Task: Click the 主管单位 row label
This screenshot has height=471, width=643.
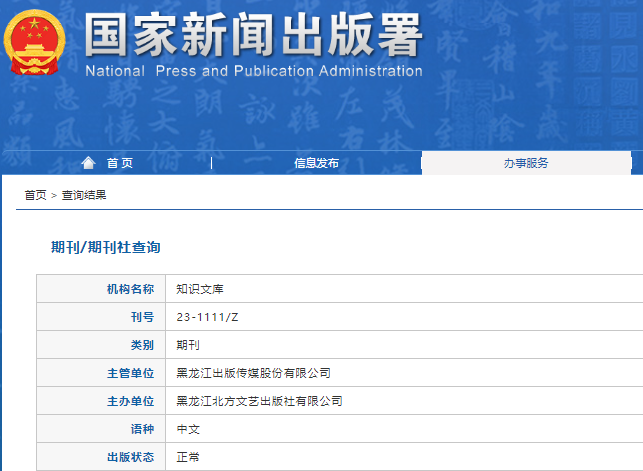Action: tap(130, 373)
